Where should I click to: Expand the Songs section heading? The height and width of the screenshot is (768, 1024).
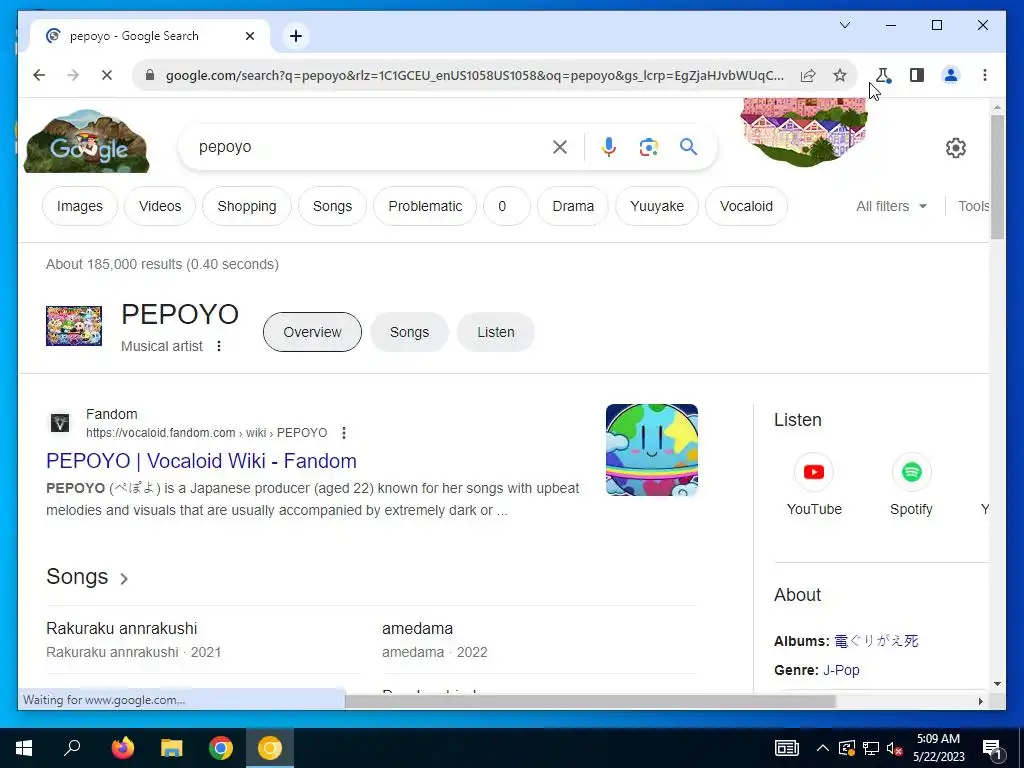pos(87,577)
